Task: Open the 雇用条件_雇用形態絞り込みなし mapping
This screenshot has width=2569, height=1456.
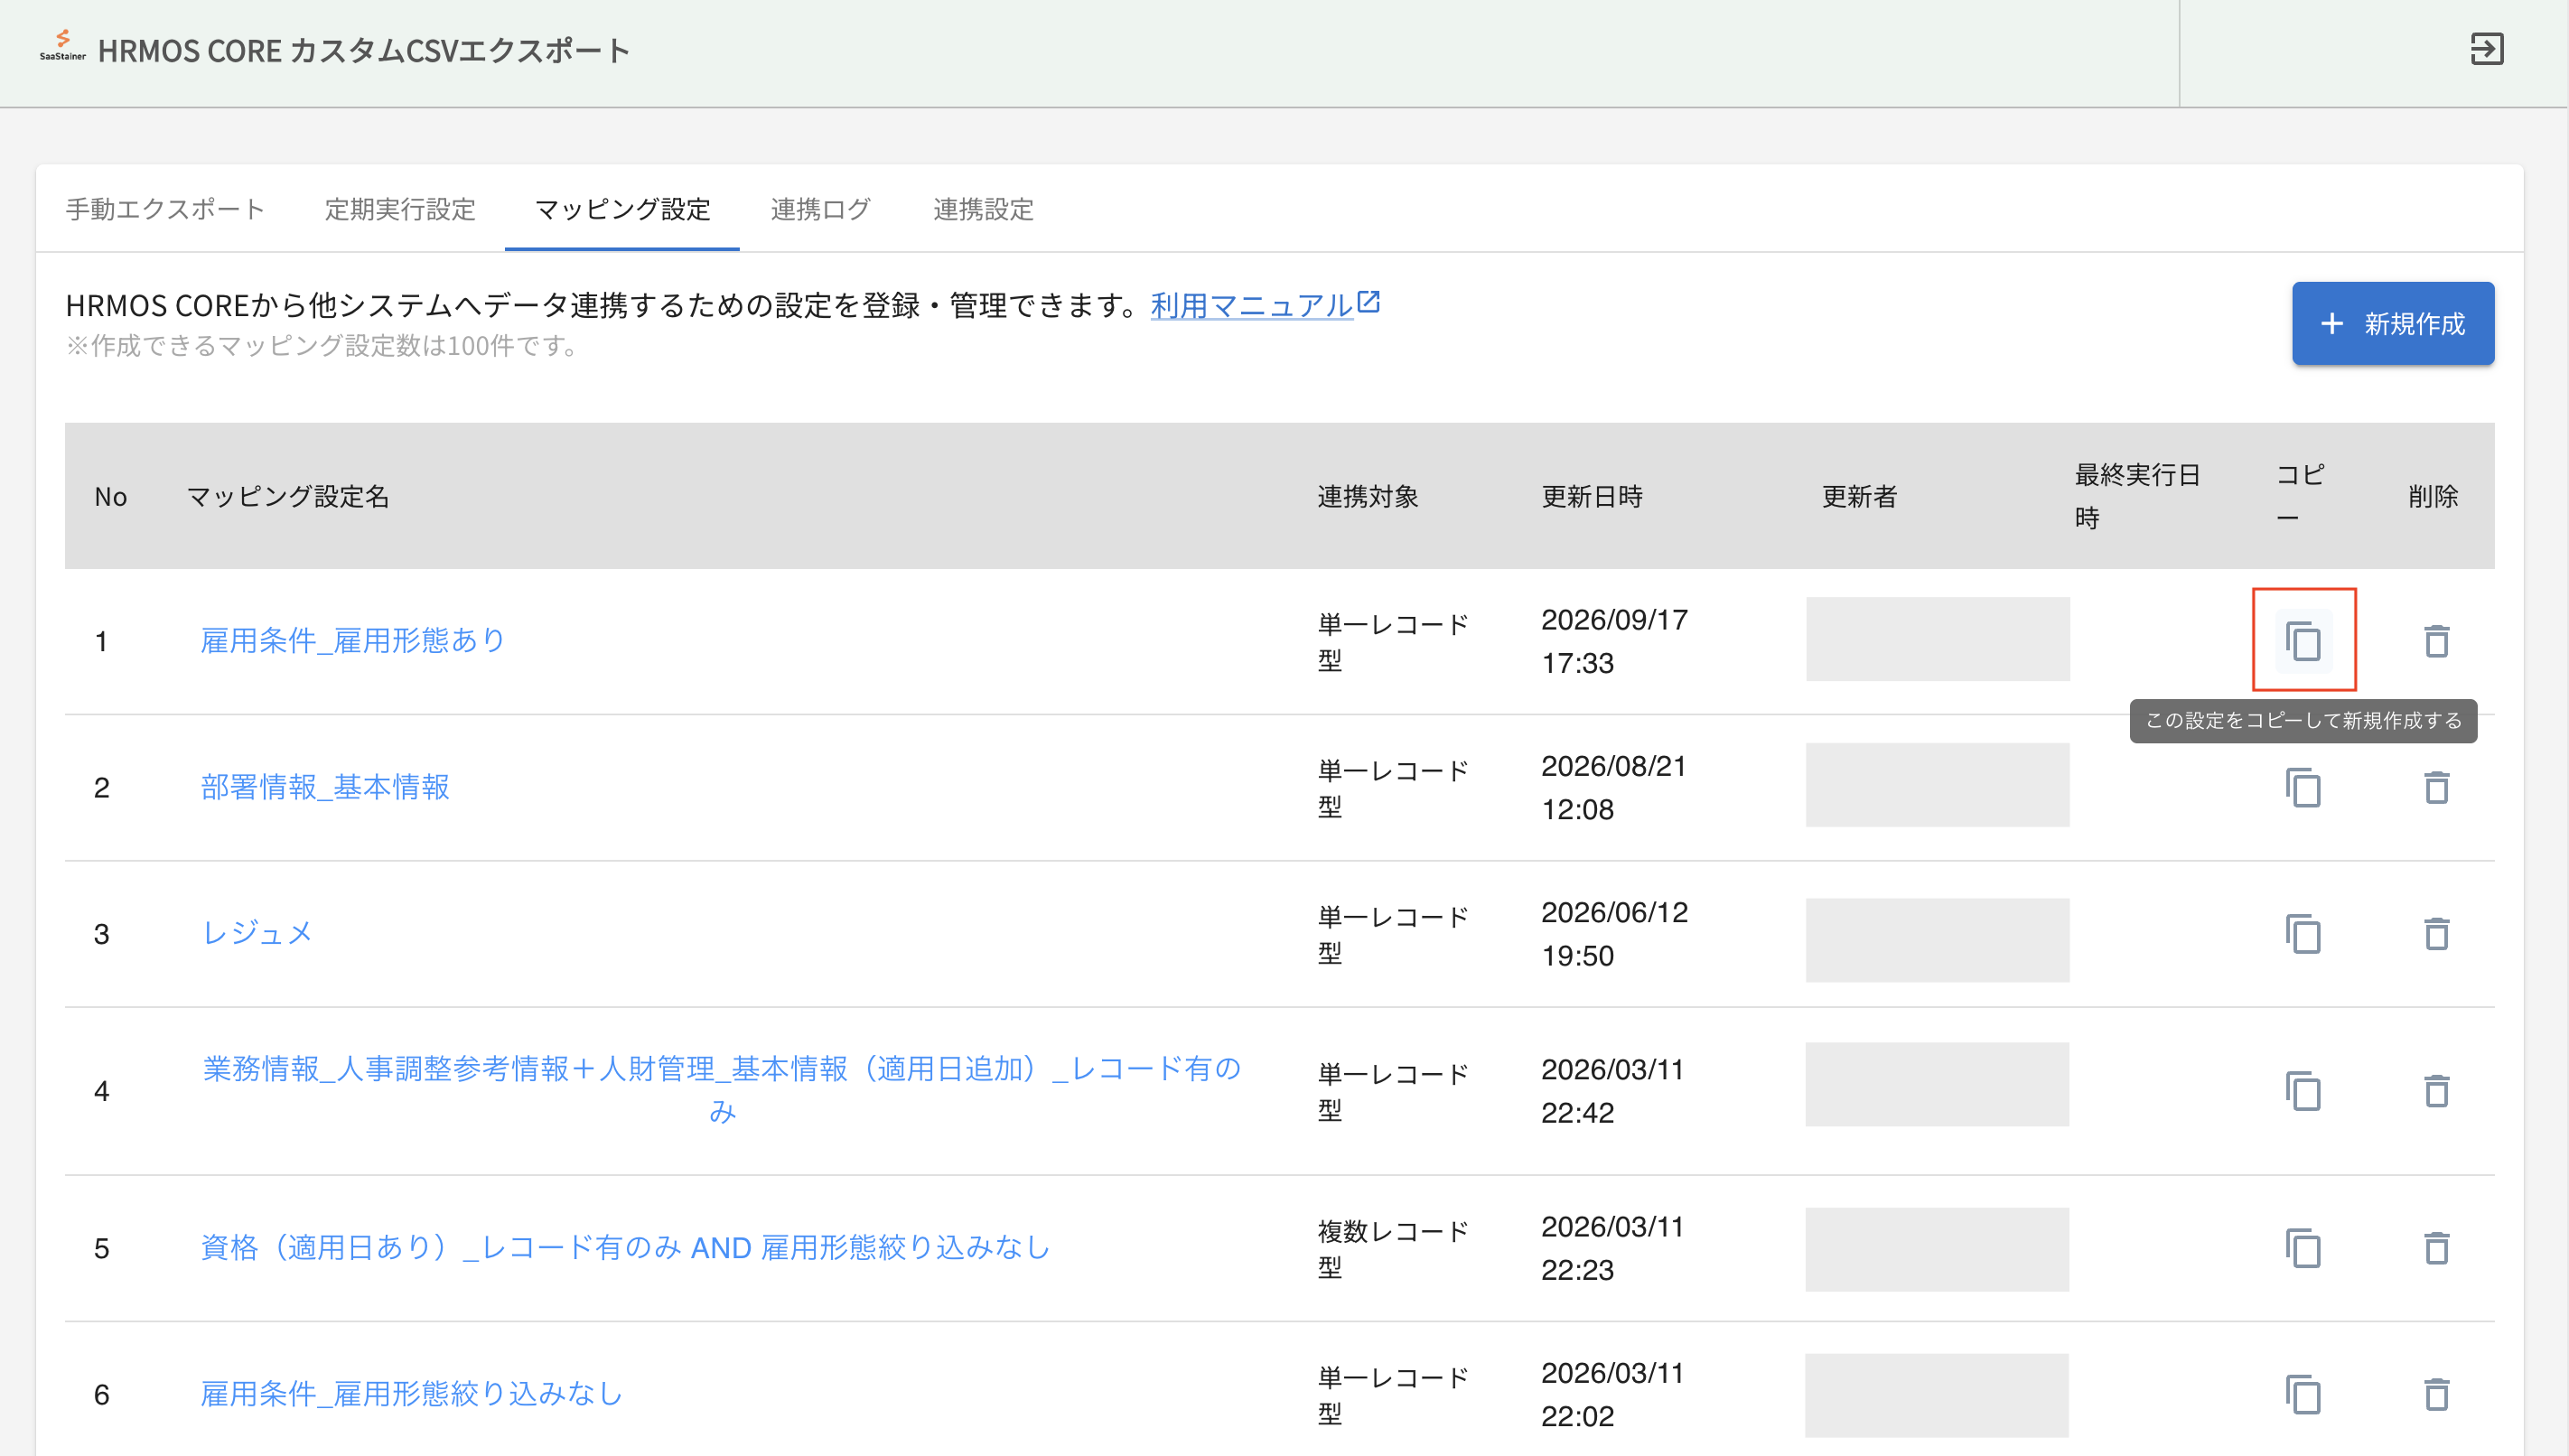Action: pos(411,1395)
